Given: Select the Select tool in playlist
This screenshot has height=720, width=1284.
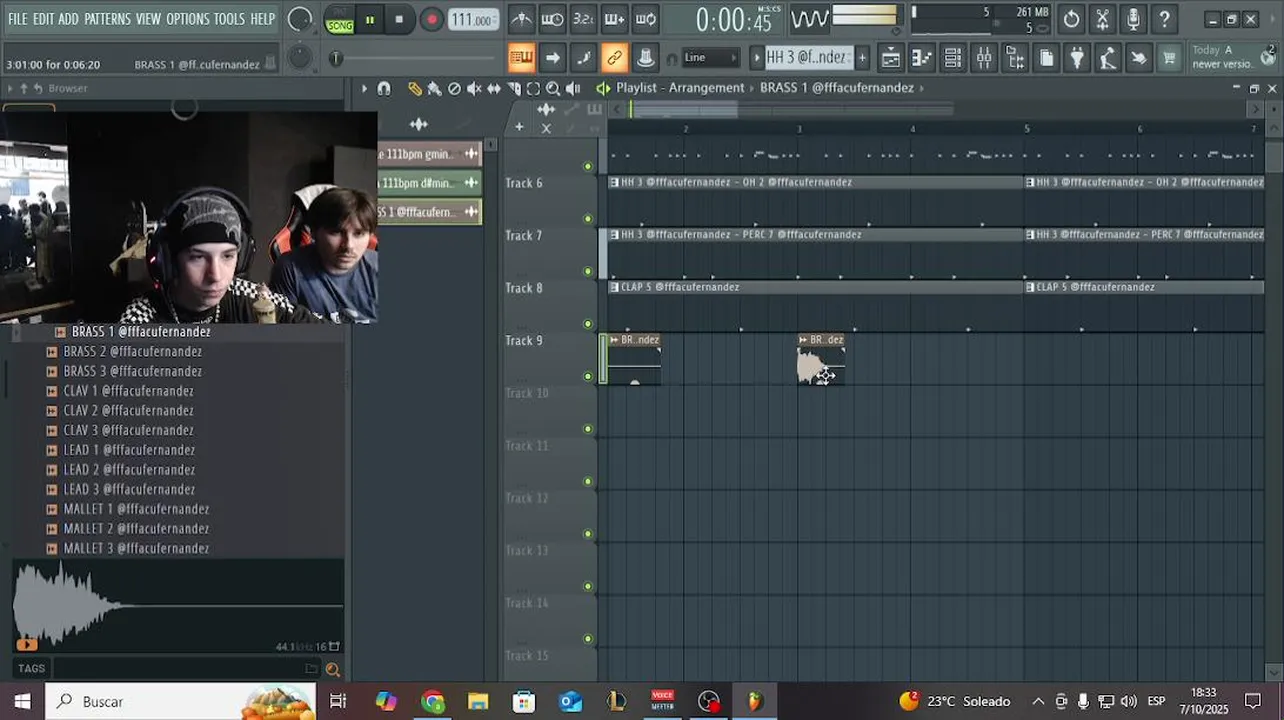Looking at the screenshot, I should tap(533, 88).
